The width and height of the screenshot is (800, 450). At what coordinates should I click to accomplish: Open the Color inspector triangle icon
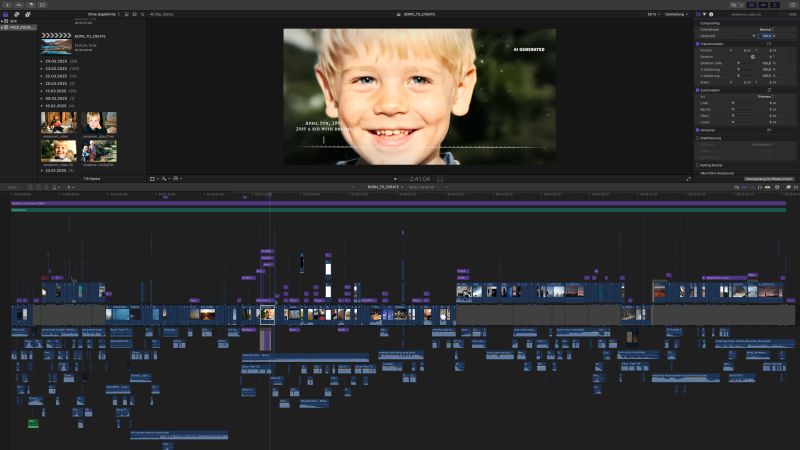705,14
